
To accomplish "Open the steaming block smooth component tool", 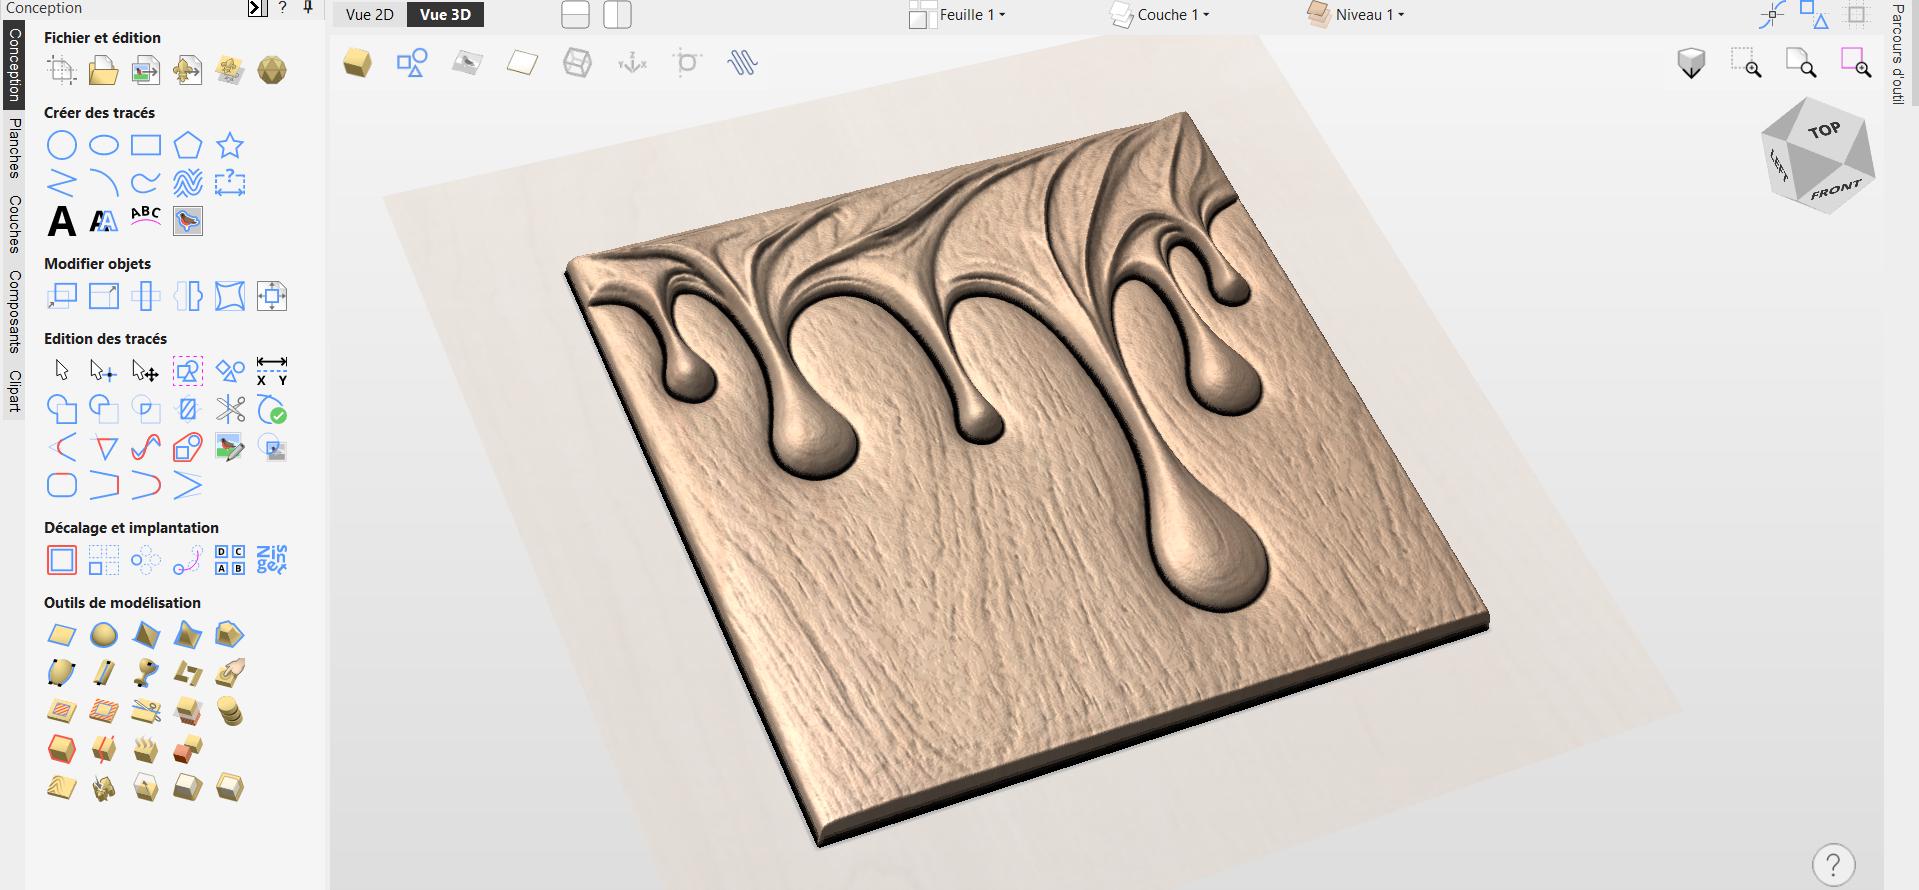I will click(x=146, y=749).
